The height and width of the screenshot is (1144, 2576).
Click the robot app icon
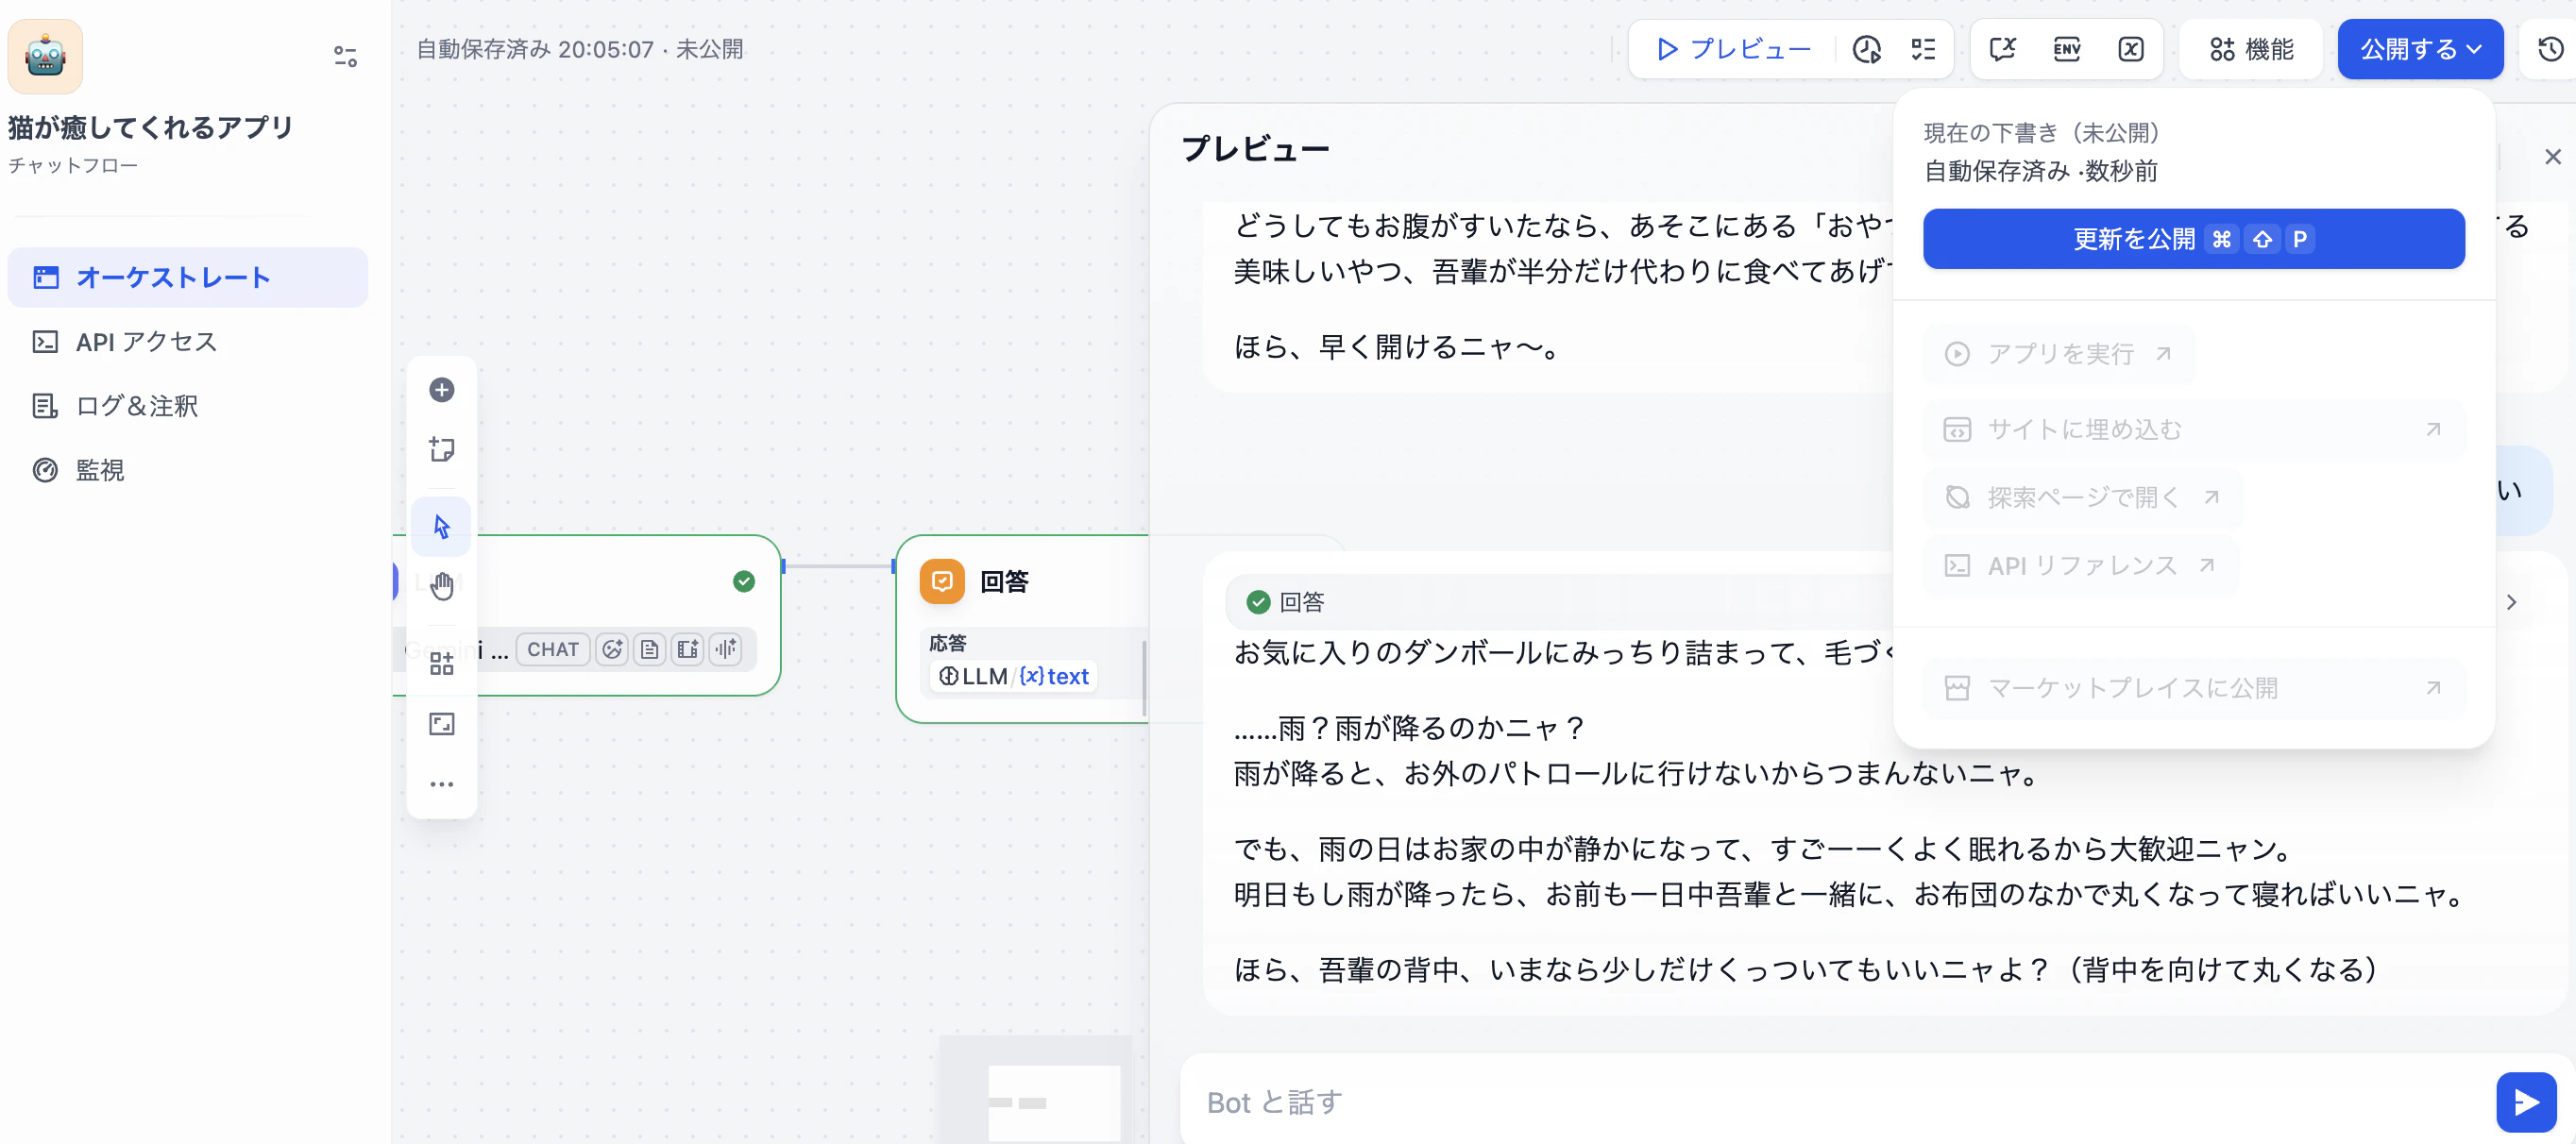pos(45,56)
